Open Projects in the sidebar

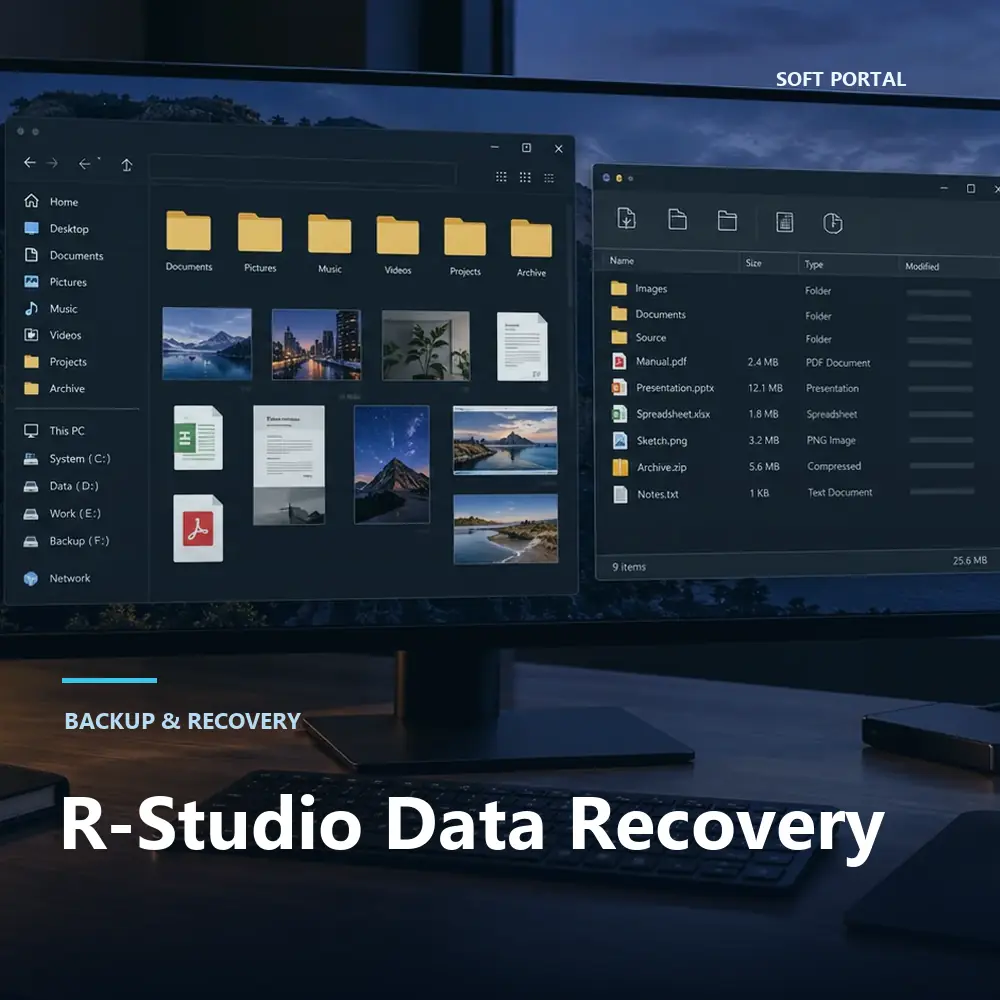(x=55, y=362)
